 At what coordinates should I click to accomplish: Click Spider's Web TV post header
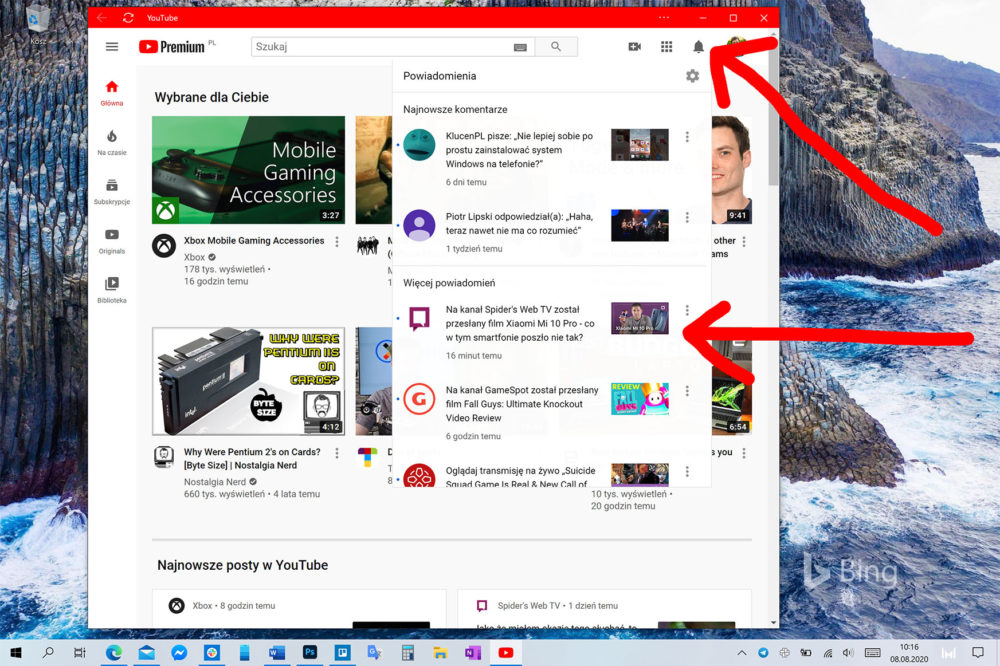click(548, 605)
